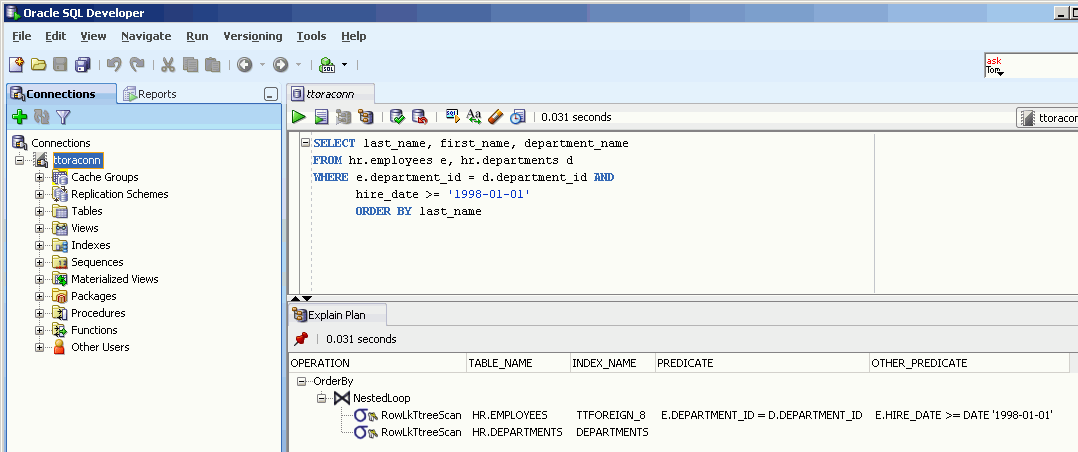Image resolution: width=1078 pixels, height=452 pixels.
Task: Open the Help menu
Action: coord(353,36)
